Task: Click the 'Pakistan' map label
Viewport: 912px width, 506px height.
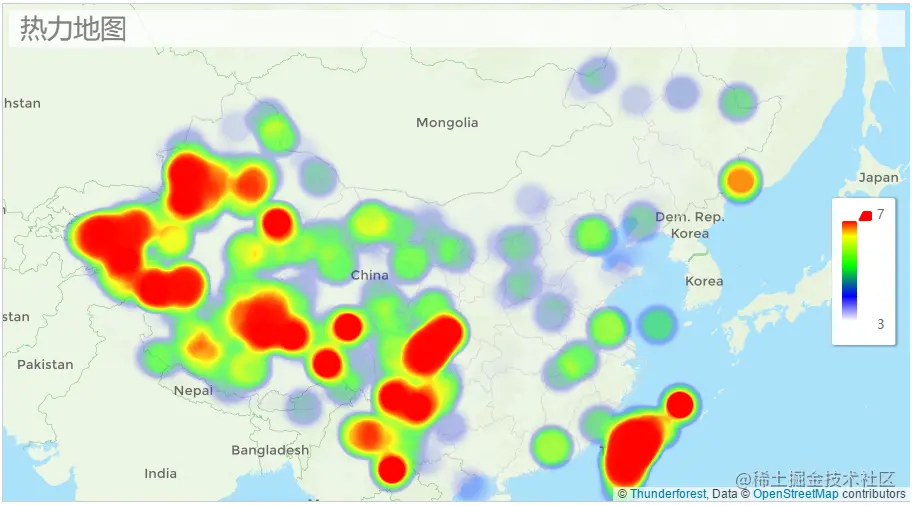Action: (45, 365)
